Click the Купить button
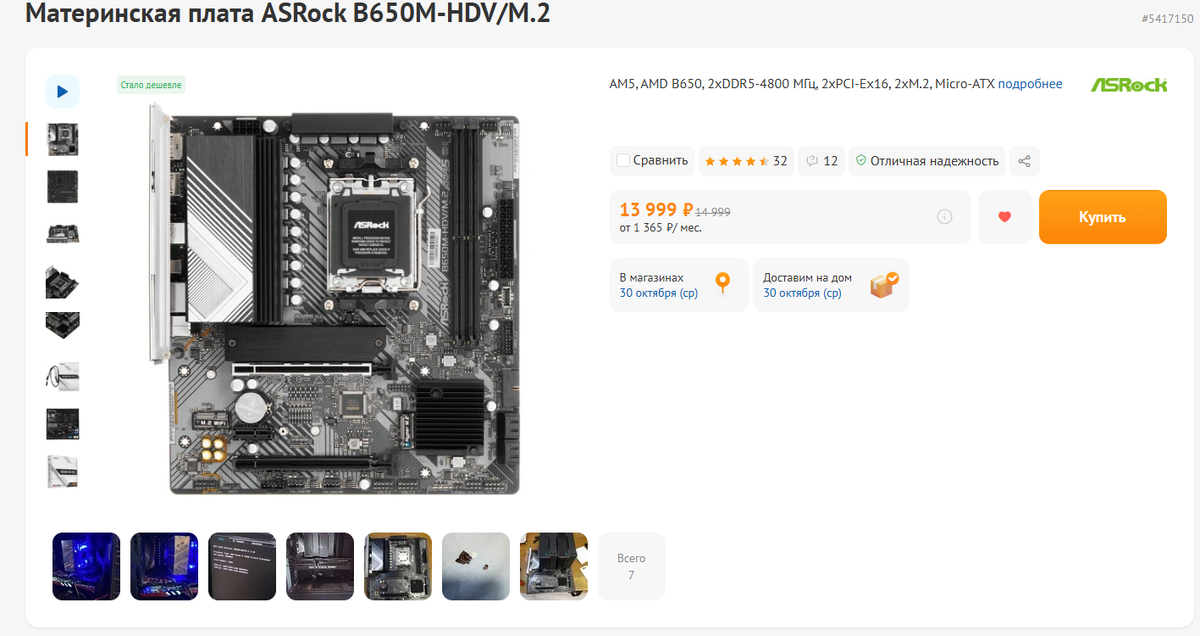Image resolution: width=1200 pixels, height=636 pixels. [x=1102, y=217]
